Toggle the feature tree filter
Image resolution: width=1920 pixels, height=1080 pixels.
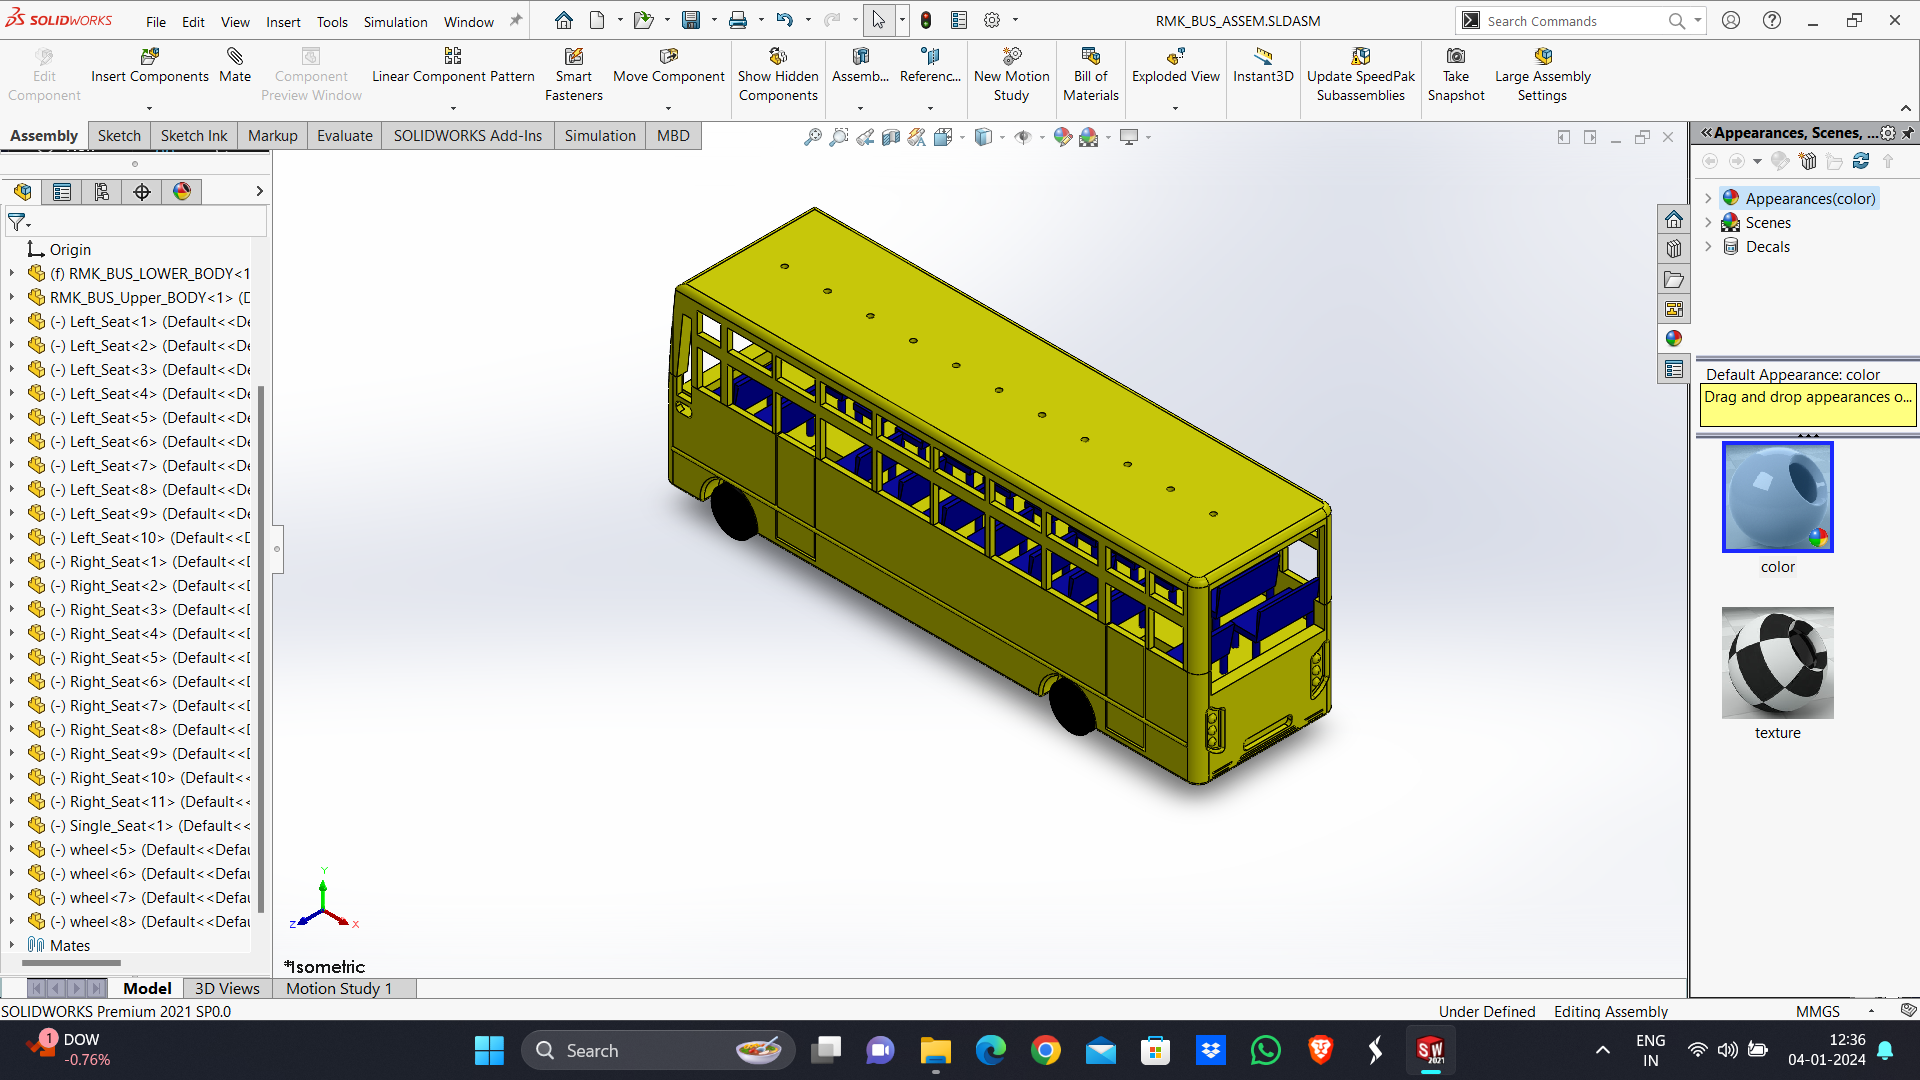(x=17, y=222)
